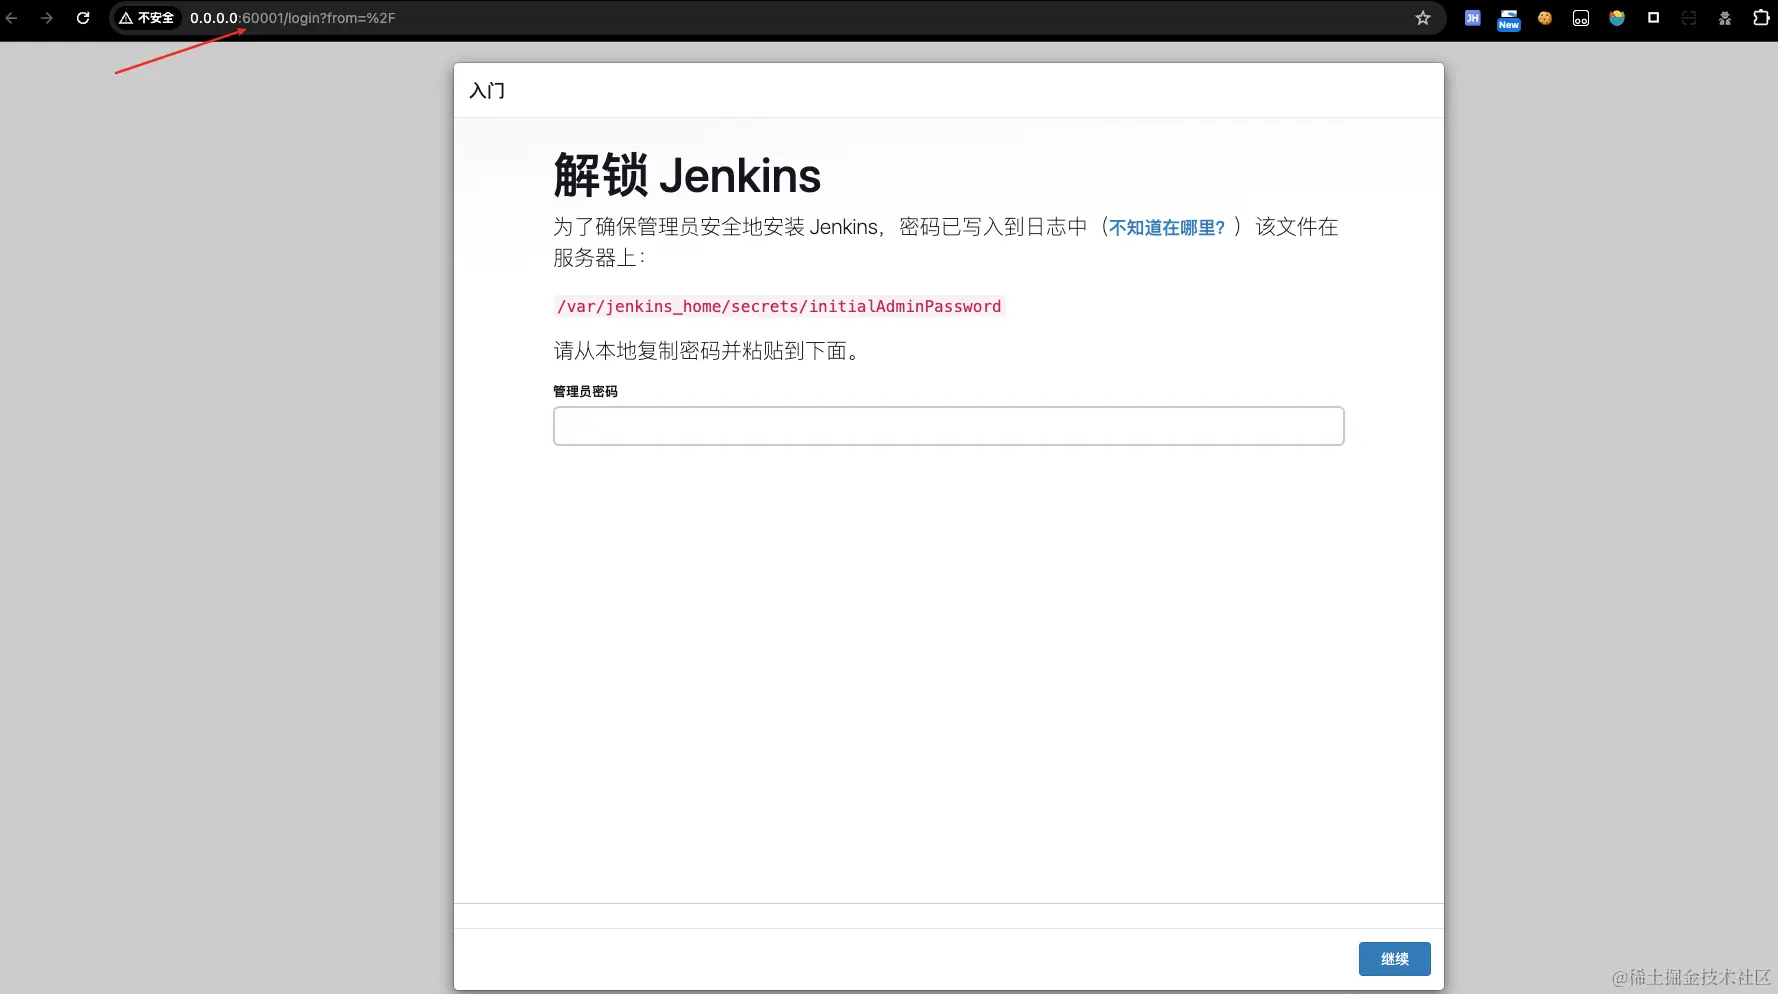Viewport: 1778px width, 994px height.
Task: Open the extension with two-circle square icon
Action: point(1581,18)
